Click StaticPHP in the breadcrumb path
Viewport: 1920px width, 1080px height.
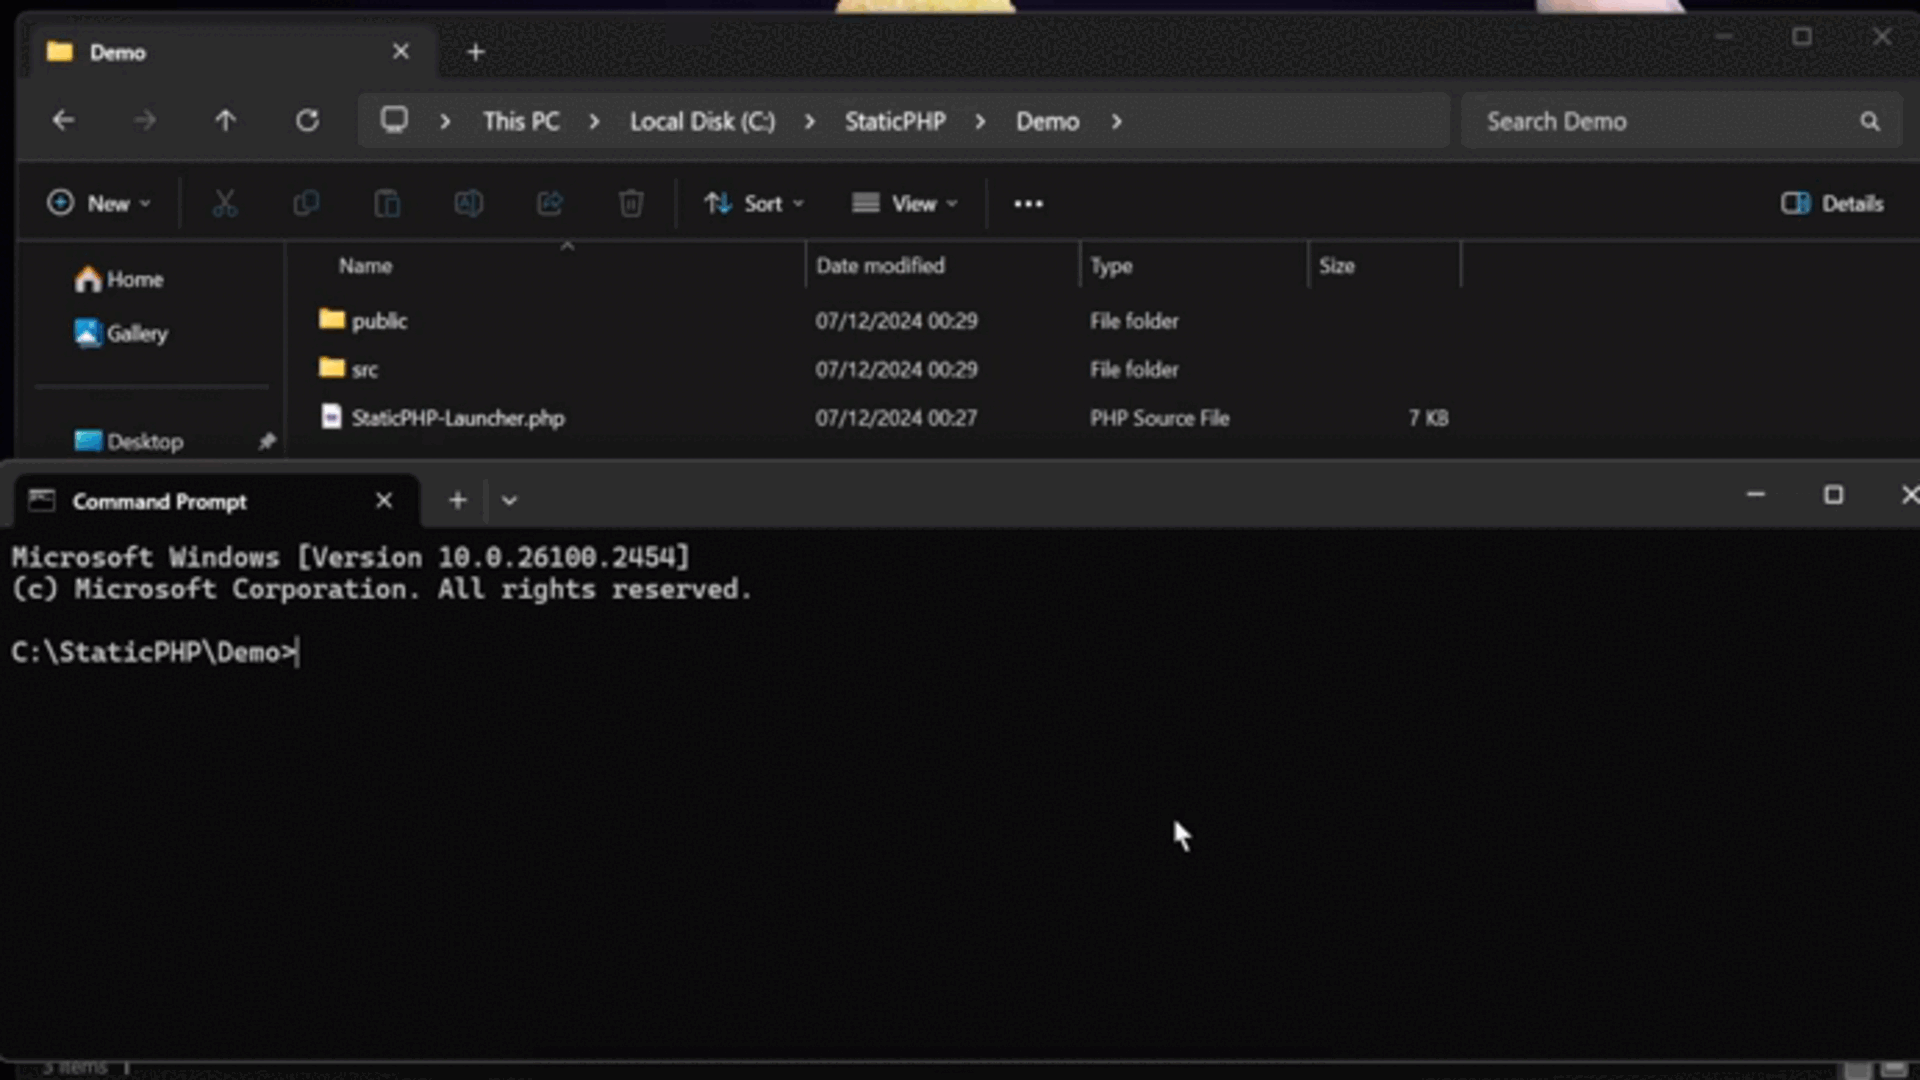[x=895, y=122]
